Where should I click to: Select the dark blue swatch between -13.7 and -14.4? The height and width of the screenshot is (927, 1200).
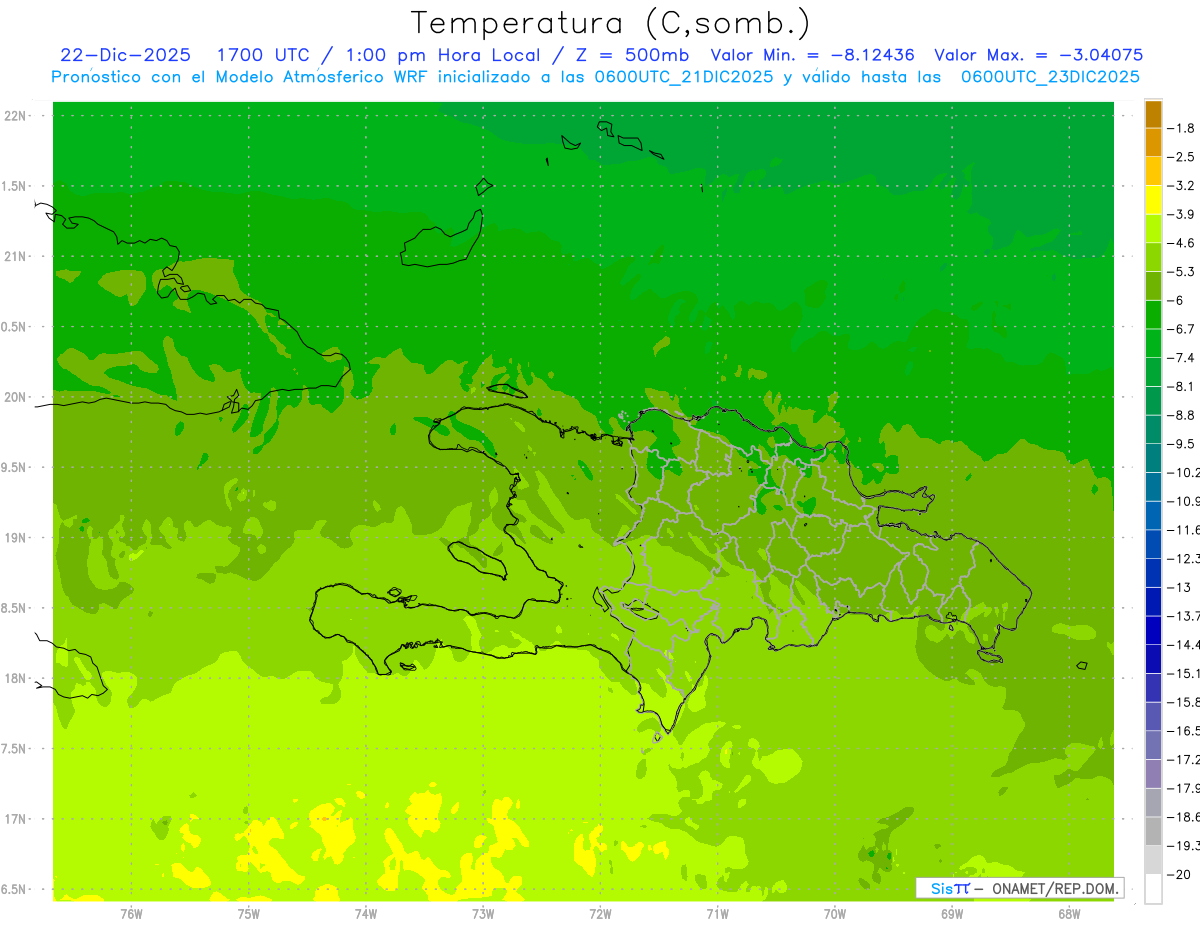[1153, 630]
